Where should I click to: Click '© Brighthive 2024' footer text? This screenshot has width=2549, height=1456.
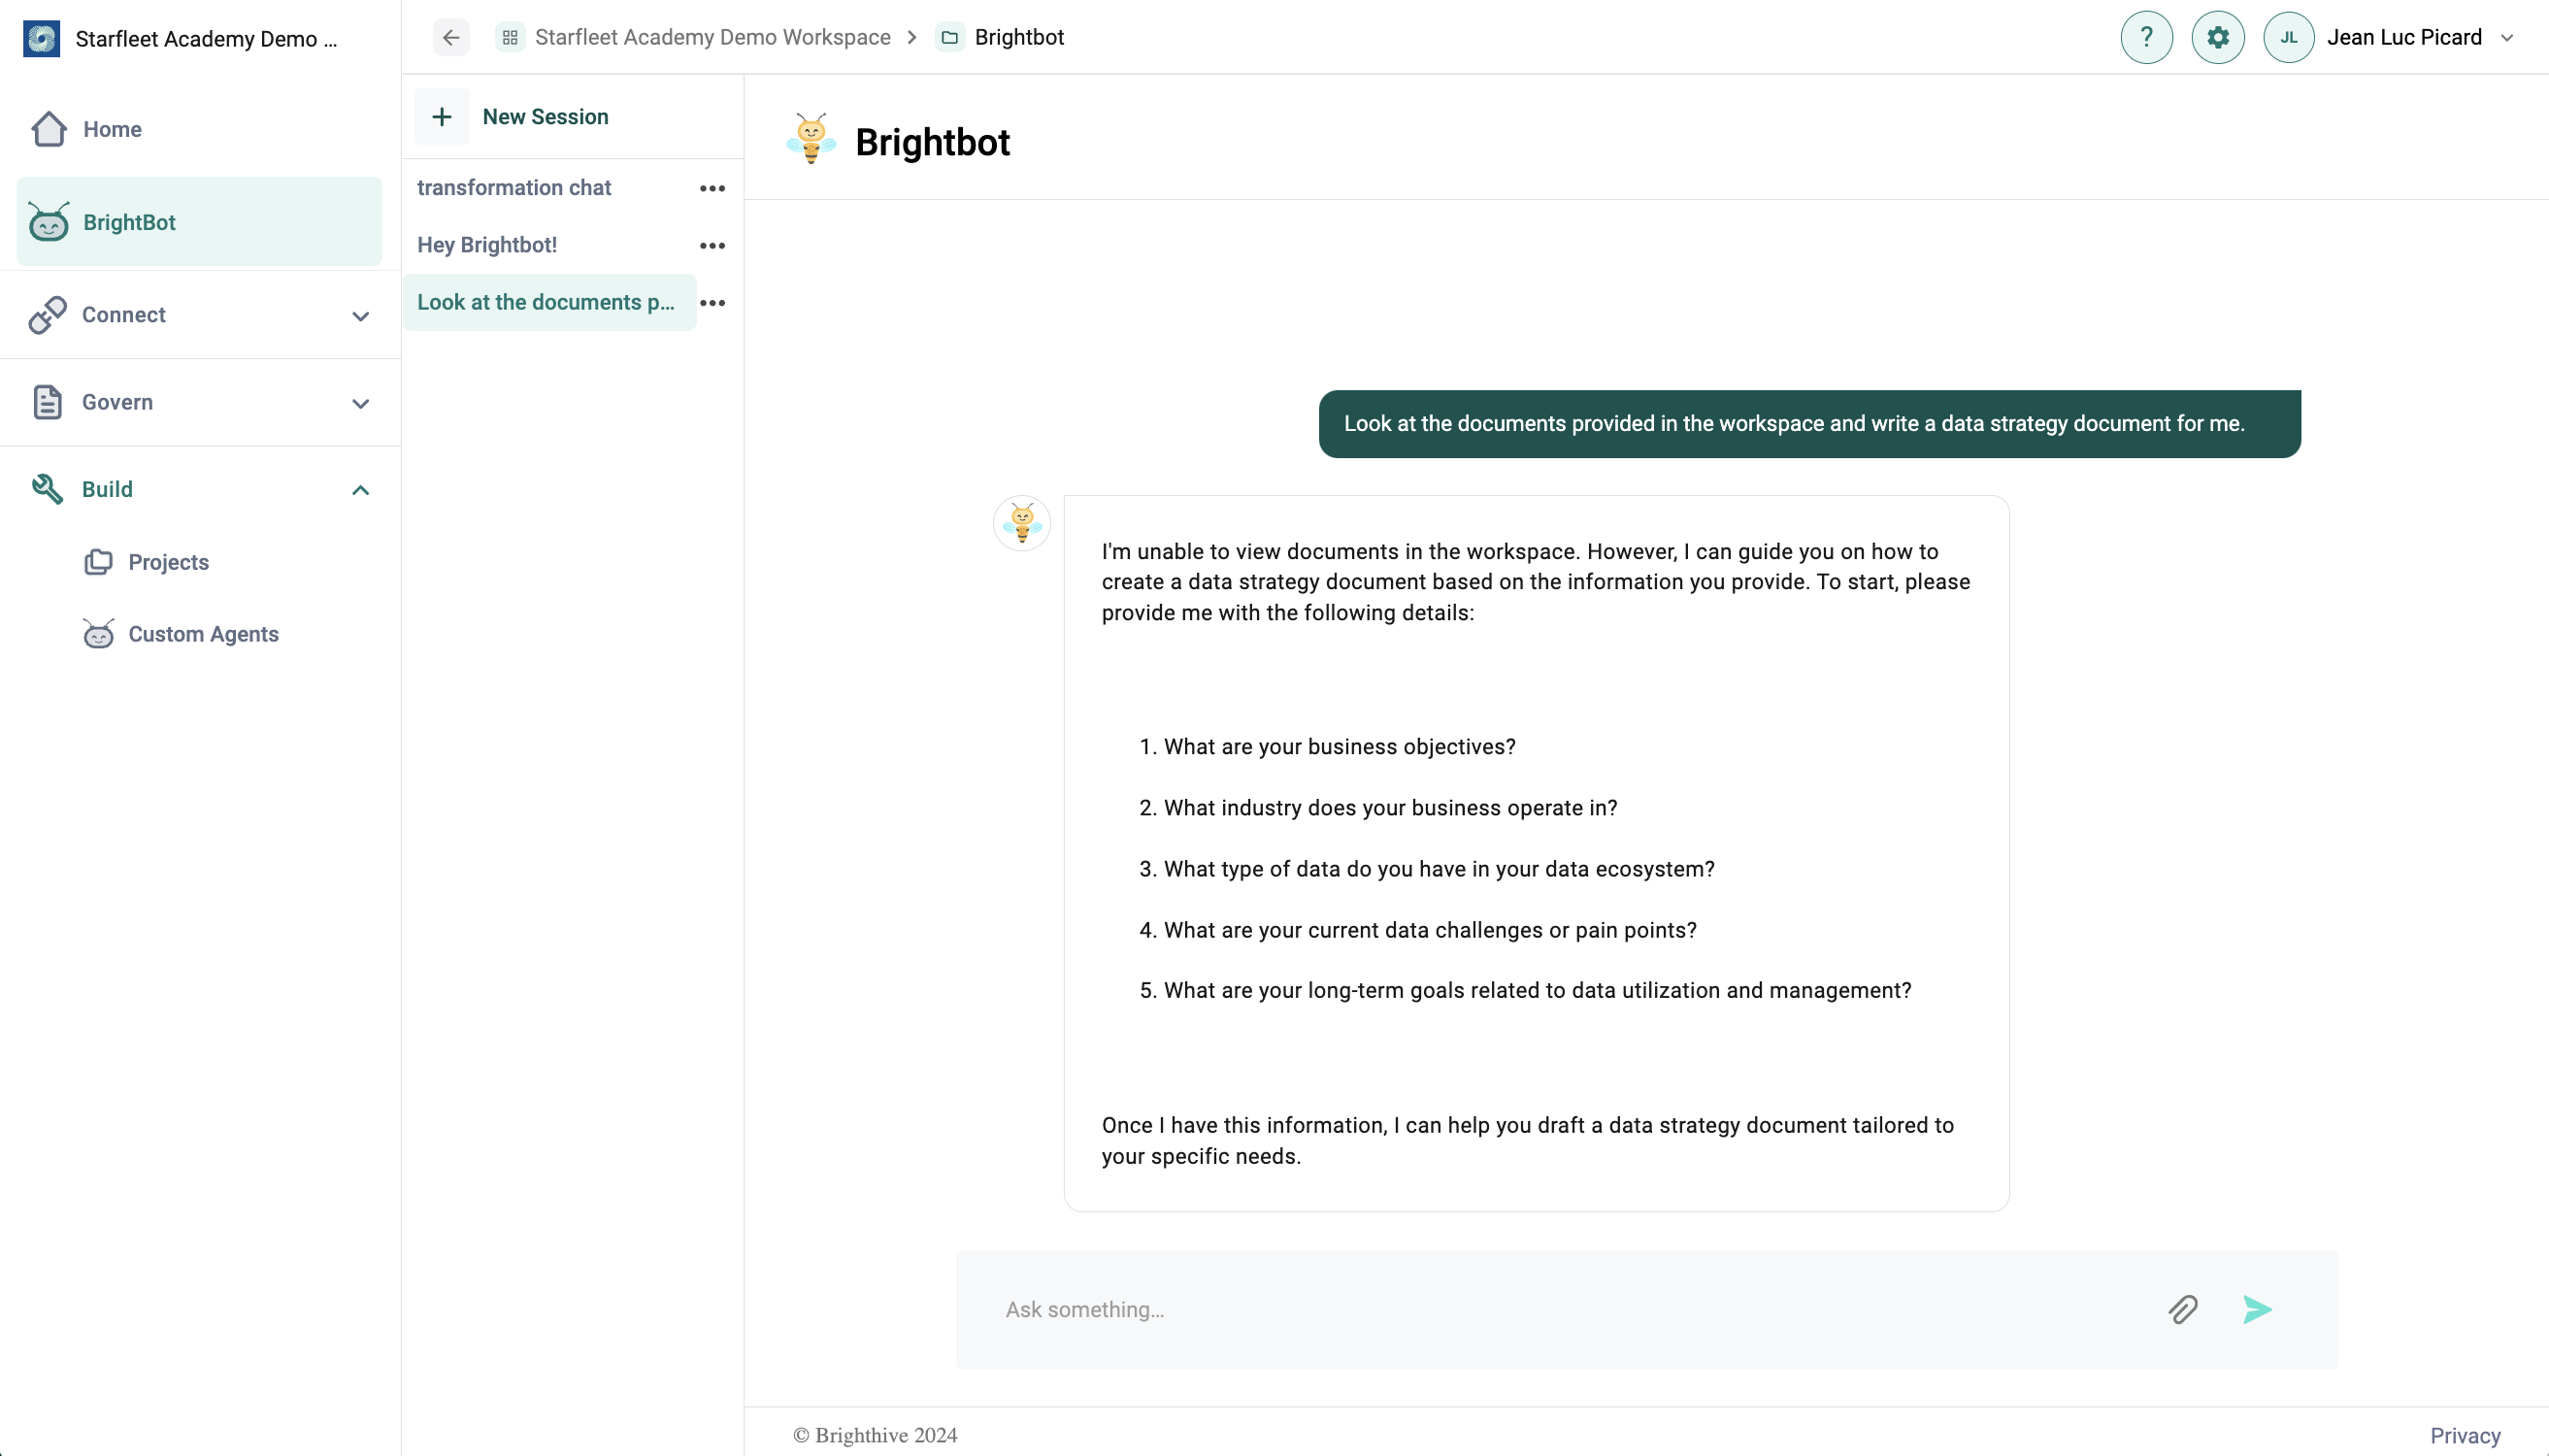click(x=875, y=1435)
